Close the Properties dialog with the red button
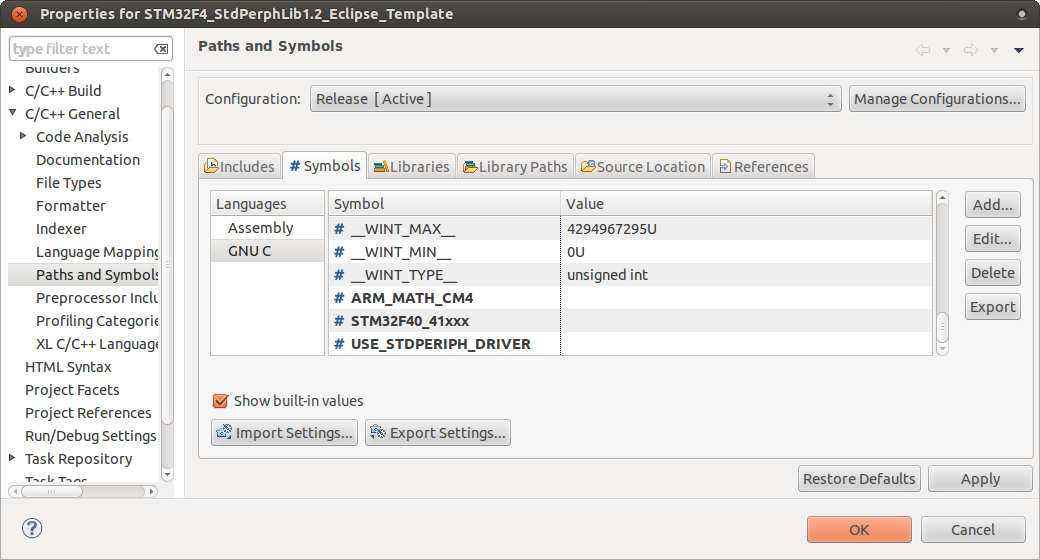This screenshot has width=1040, height=560. point(19,14)
